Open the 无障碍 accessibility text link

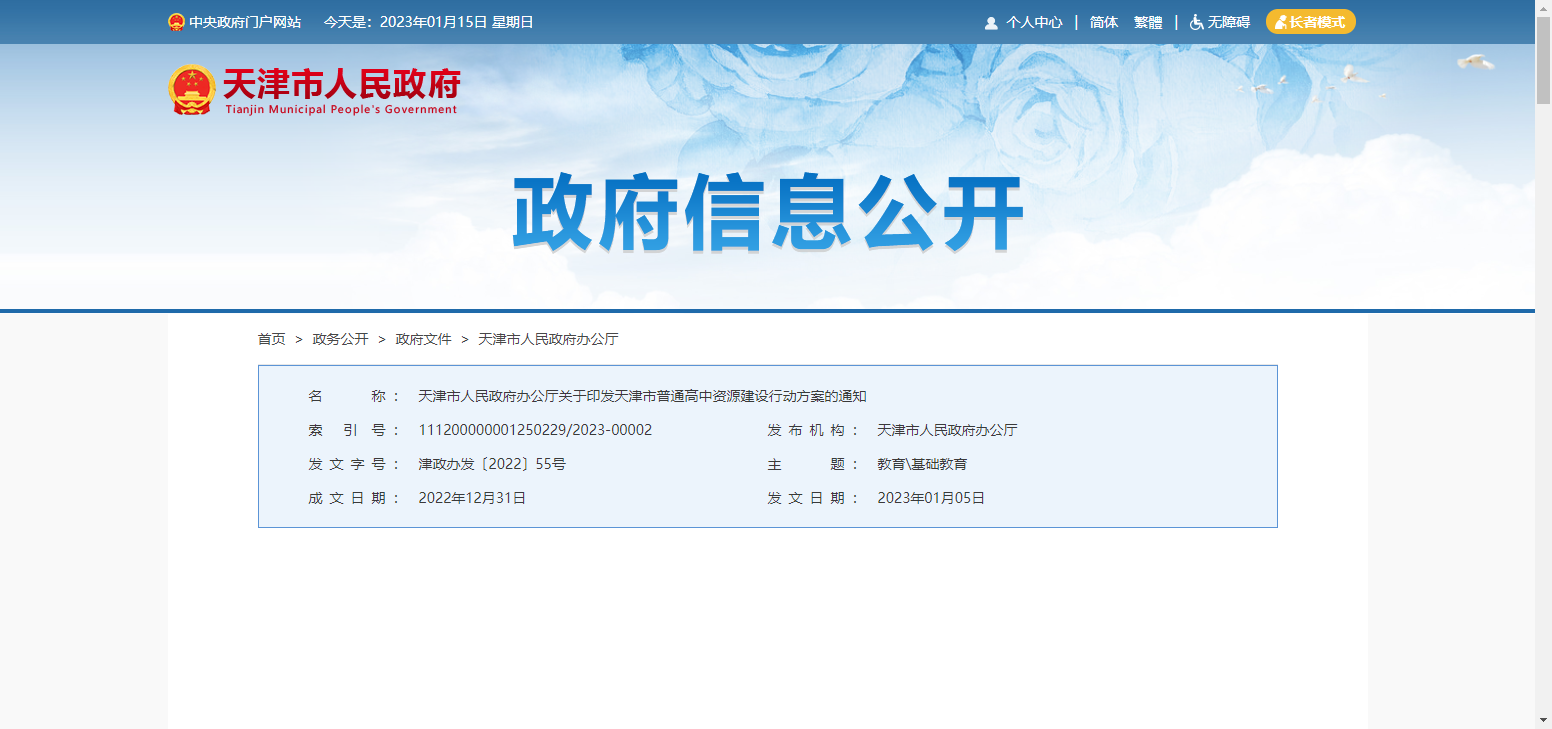click(x=1229, y=22)
